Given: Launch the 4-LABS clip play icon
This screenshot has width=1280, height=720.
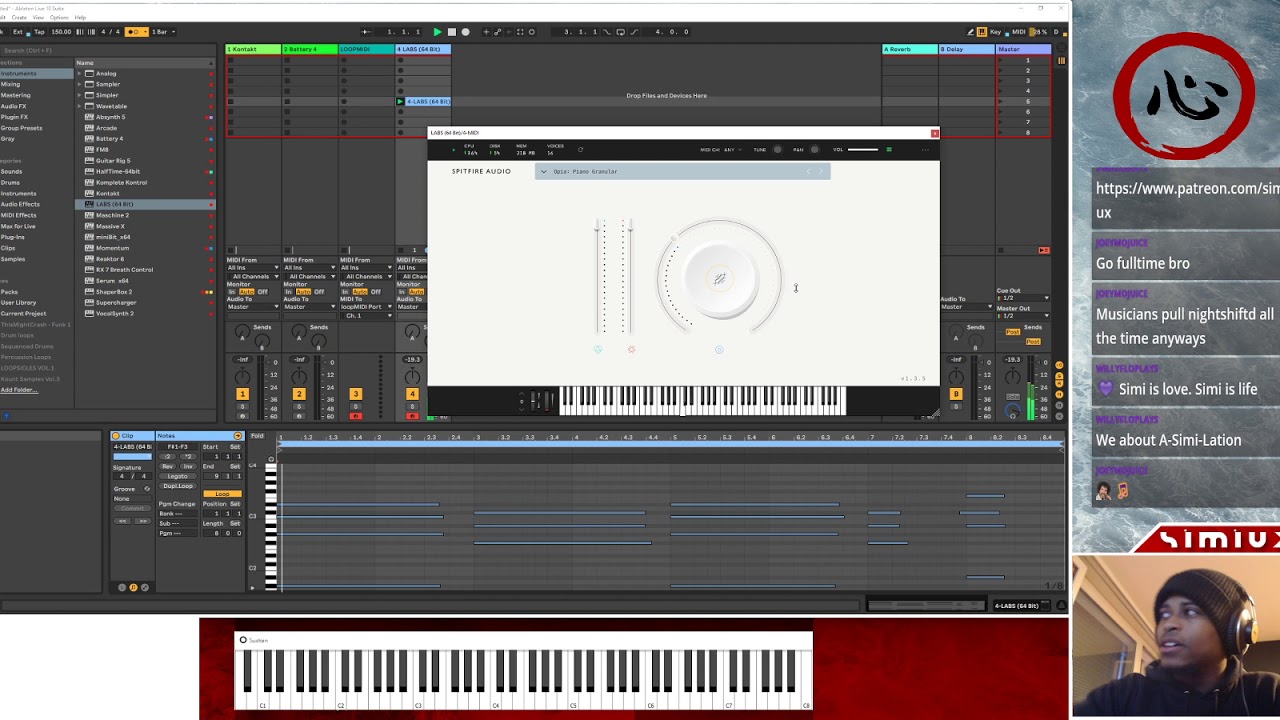Looking at the screenshot, I should pyautogui.click(x=400, y=102).
